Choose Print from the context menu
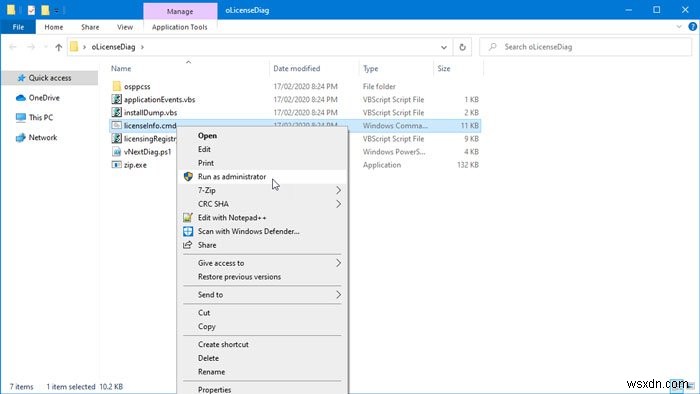Image resolution: width=700 pixels, height=394 pixels. point(206,163)
